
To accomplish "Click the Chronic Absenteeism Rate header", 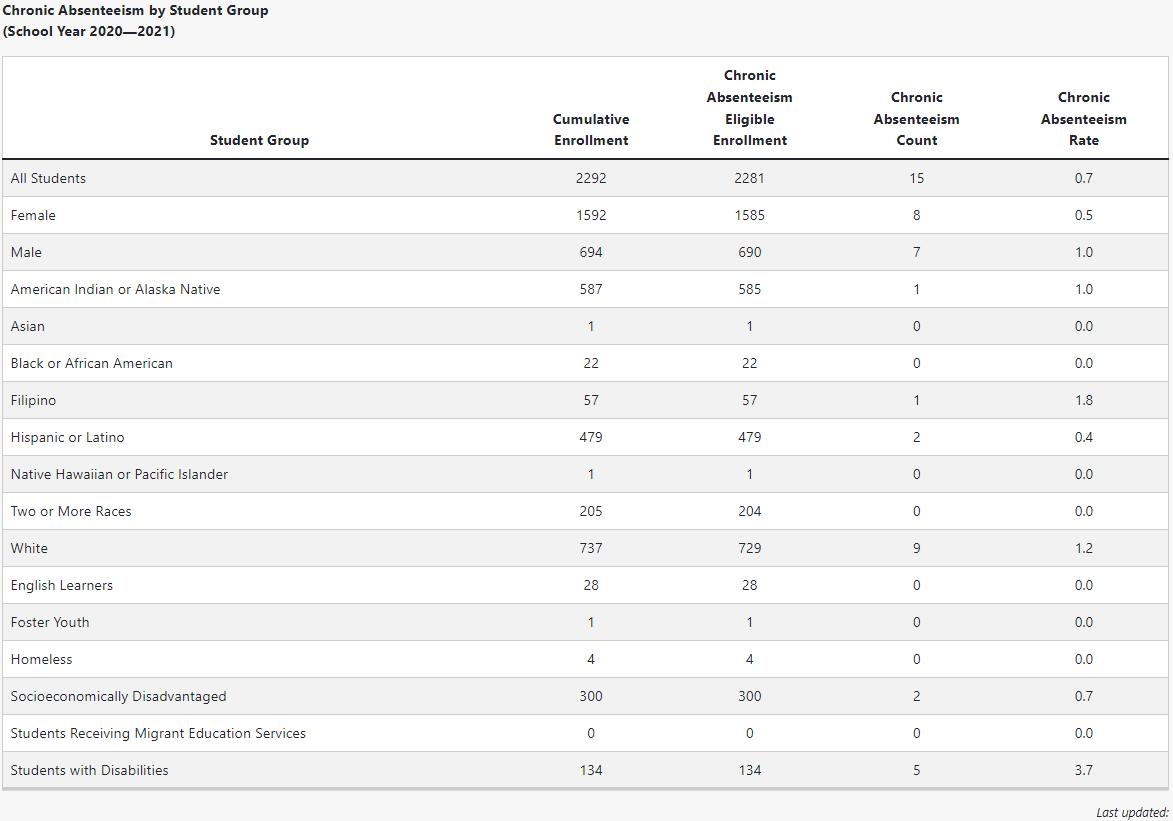I will tap(1083, 118).
